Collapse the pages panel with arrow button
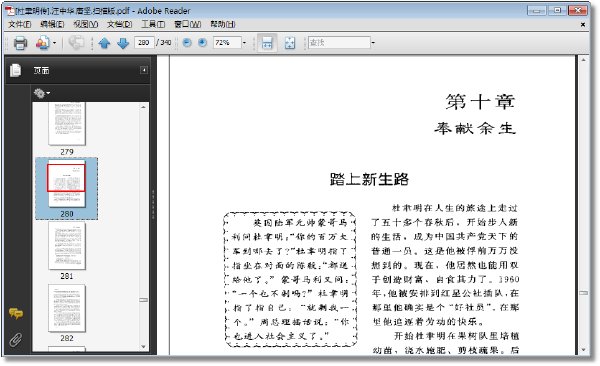 [x=144, y=70]
